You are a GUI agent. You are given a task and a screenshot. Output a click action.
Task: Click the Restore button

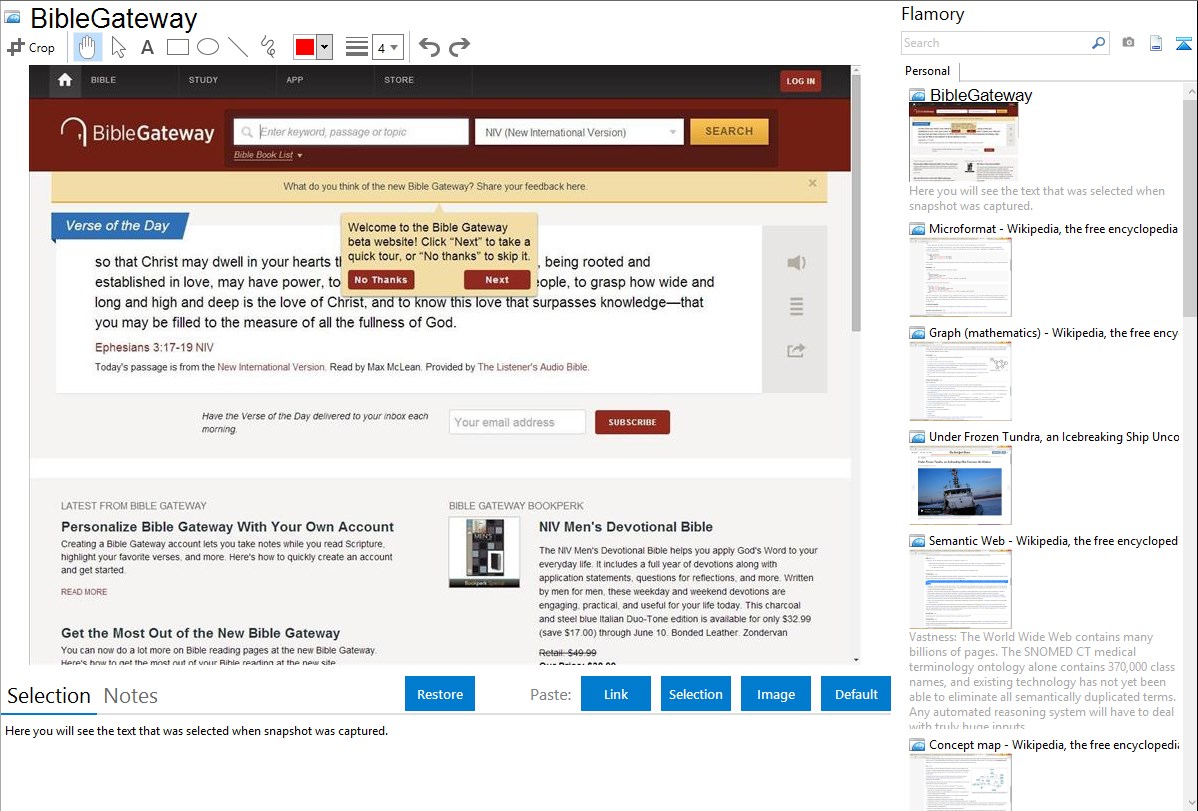(x=440, y=694)
